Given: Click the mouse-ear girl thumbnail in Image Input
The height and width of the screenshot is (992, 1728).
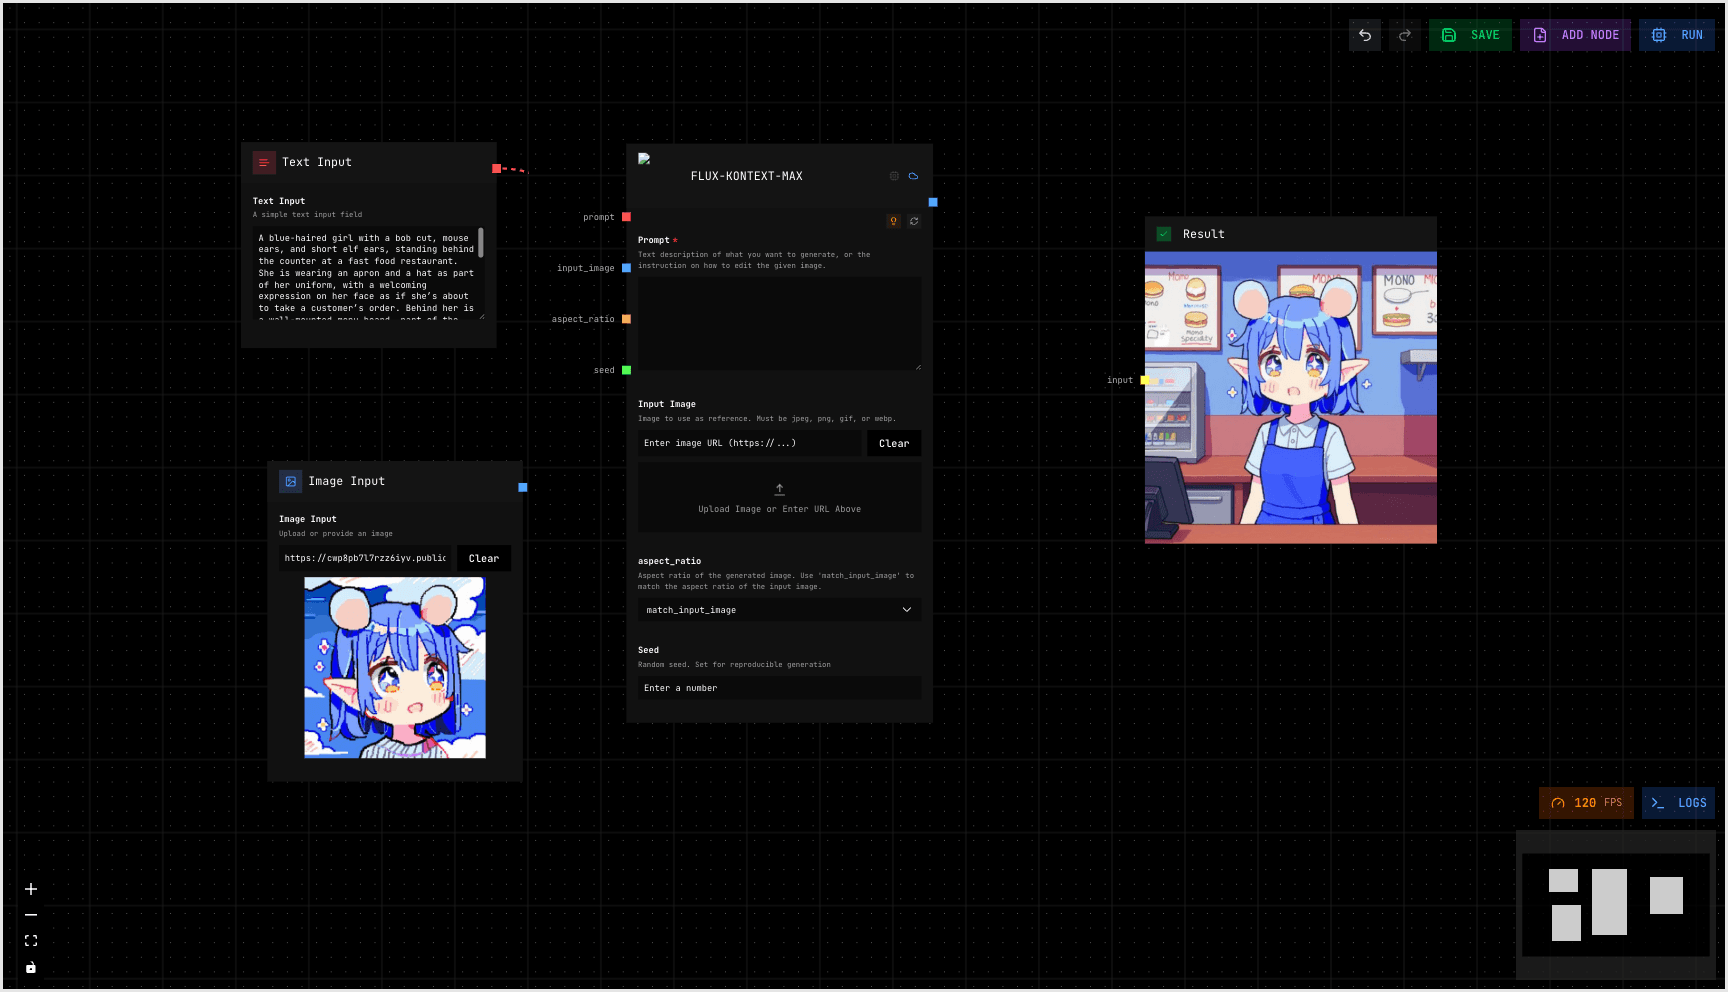Looking at the screenshot, I should click(395, 668).
